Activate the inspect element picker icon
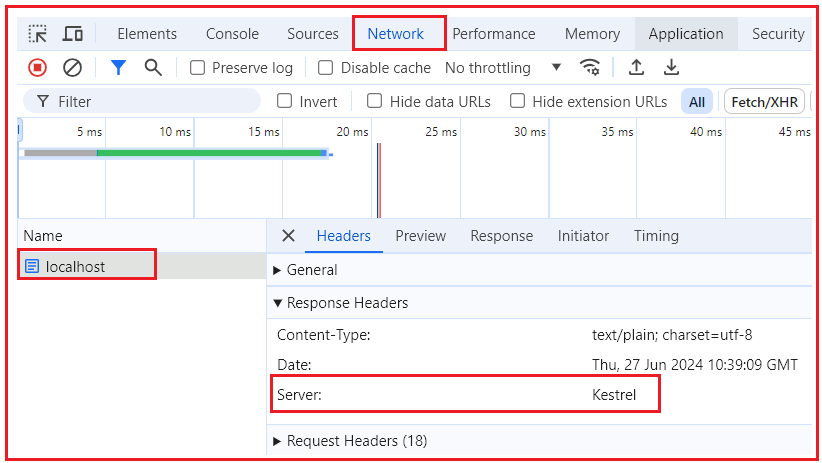This screenshot has height=463, width=822. (38, 34)
